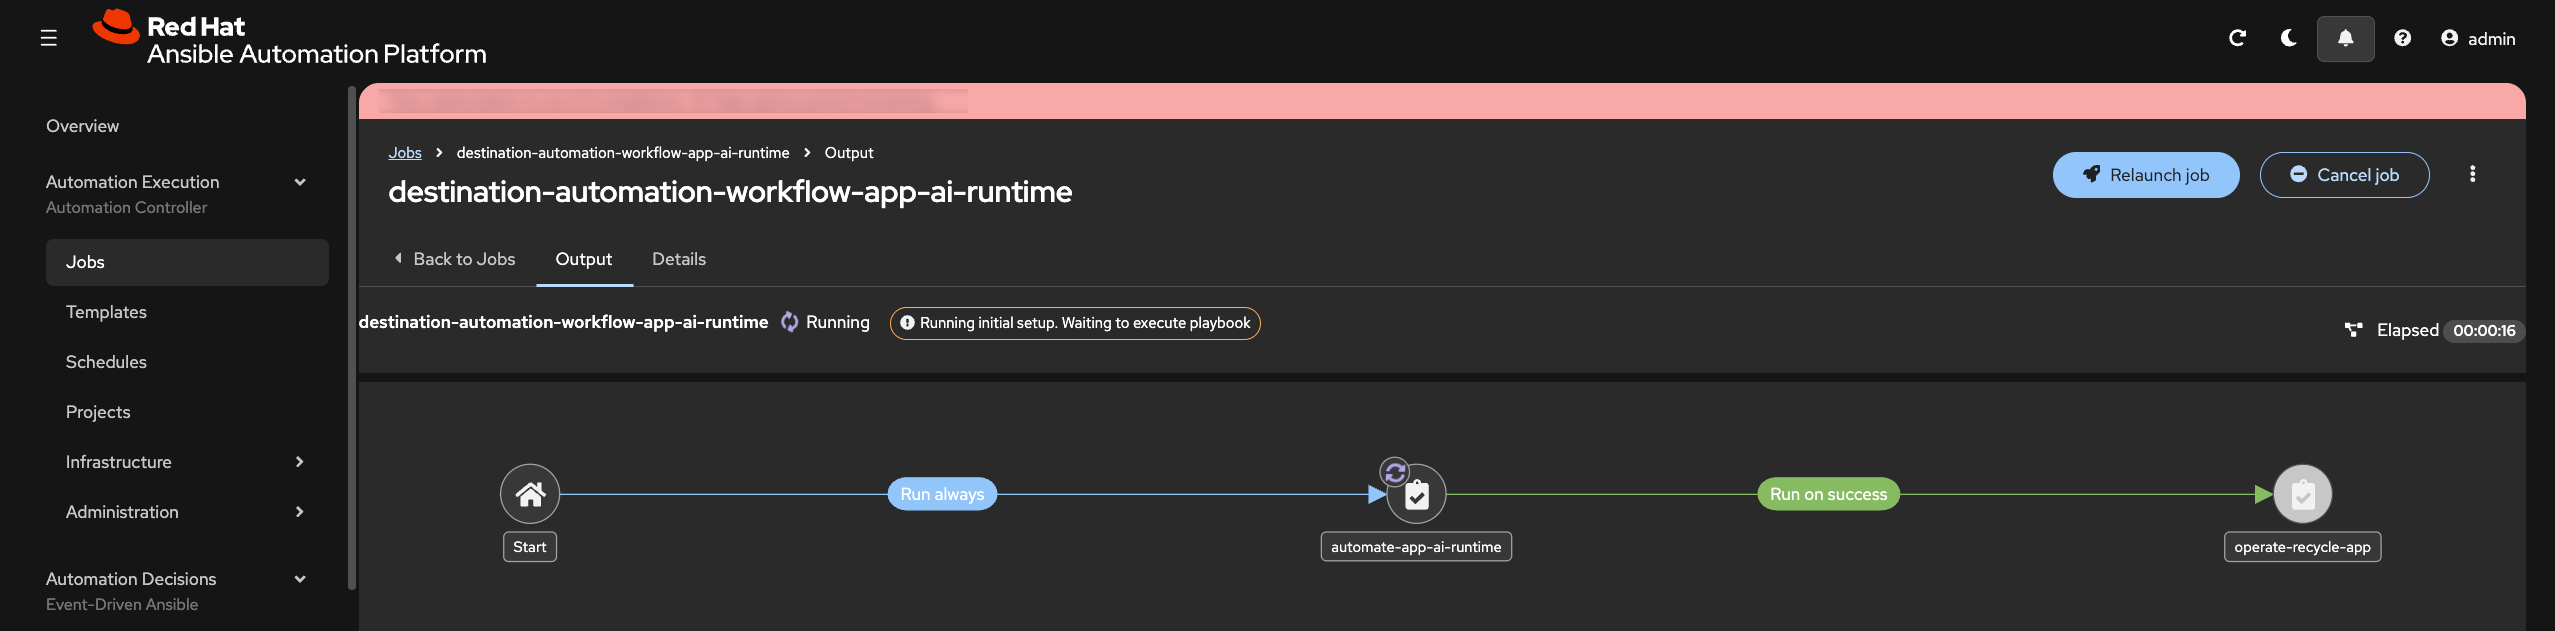Switch to the Output tab

coord(584,259)
